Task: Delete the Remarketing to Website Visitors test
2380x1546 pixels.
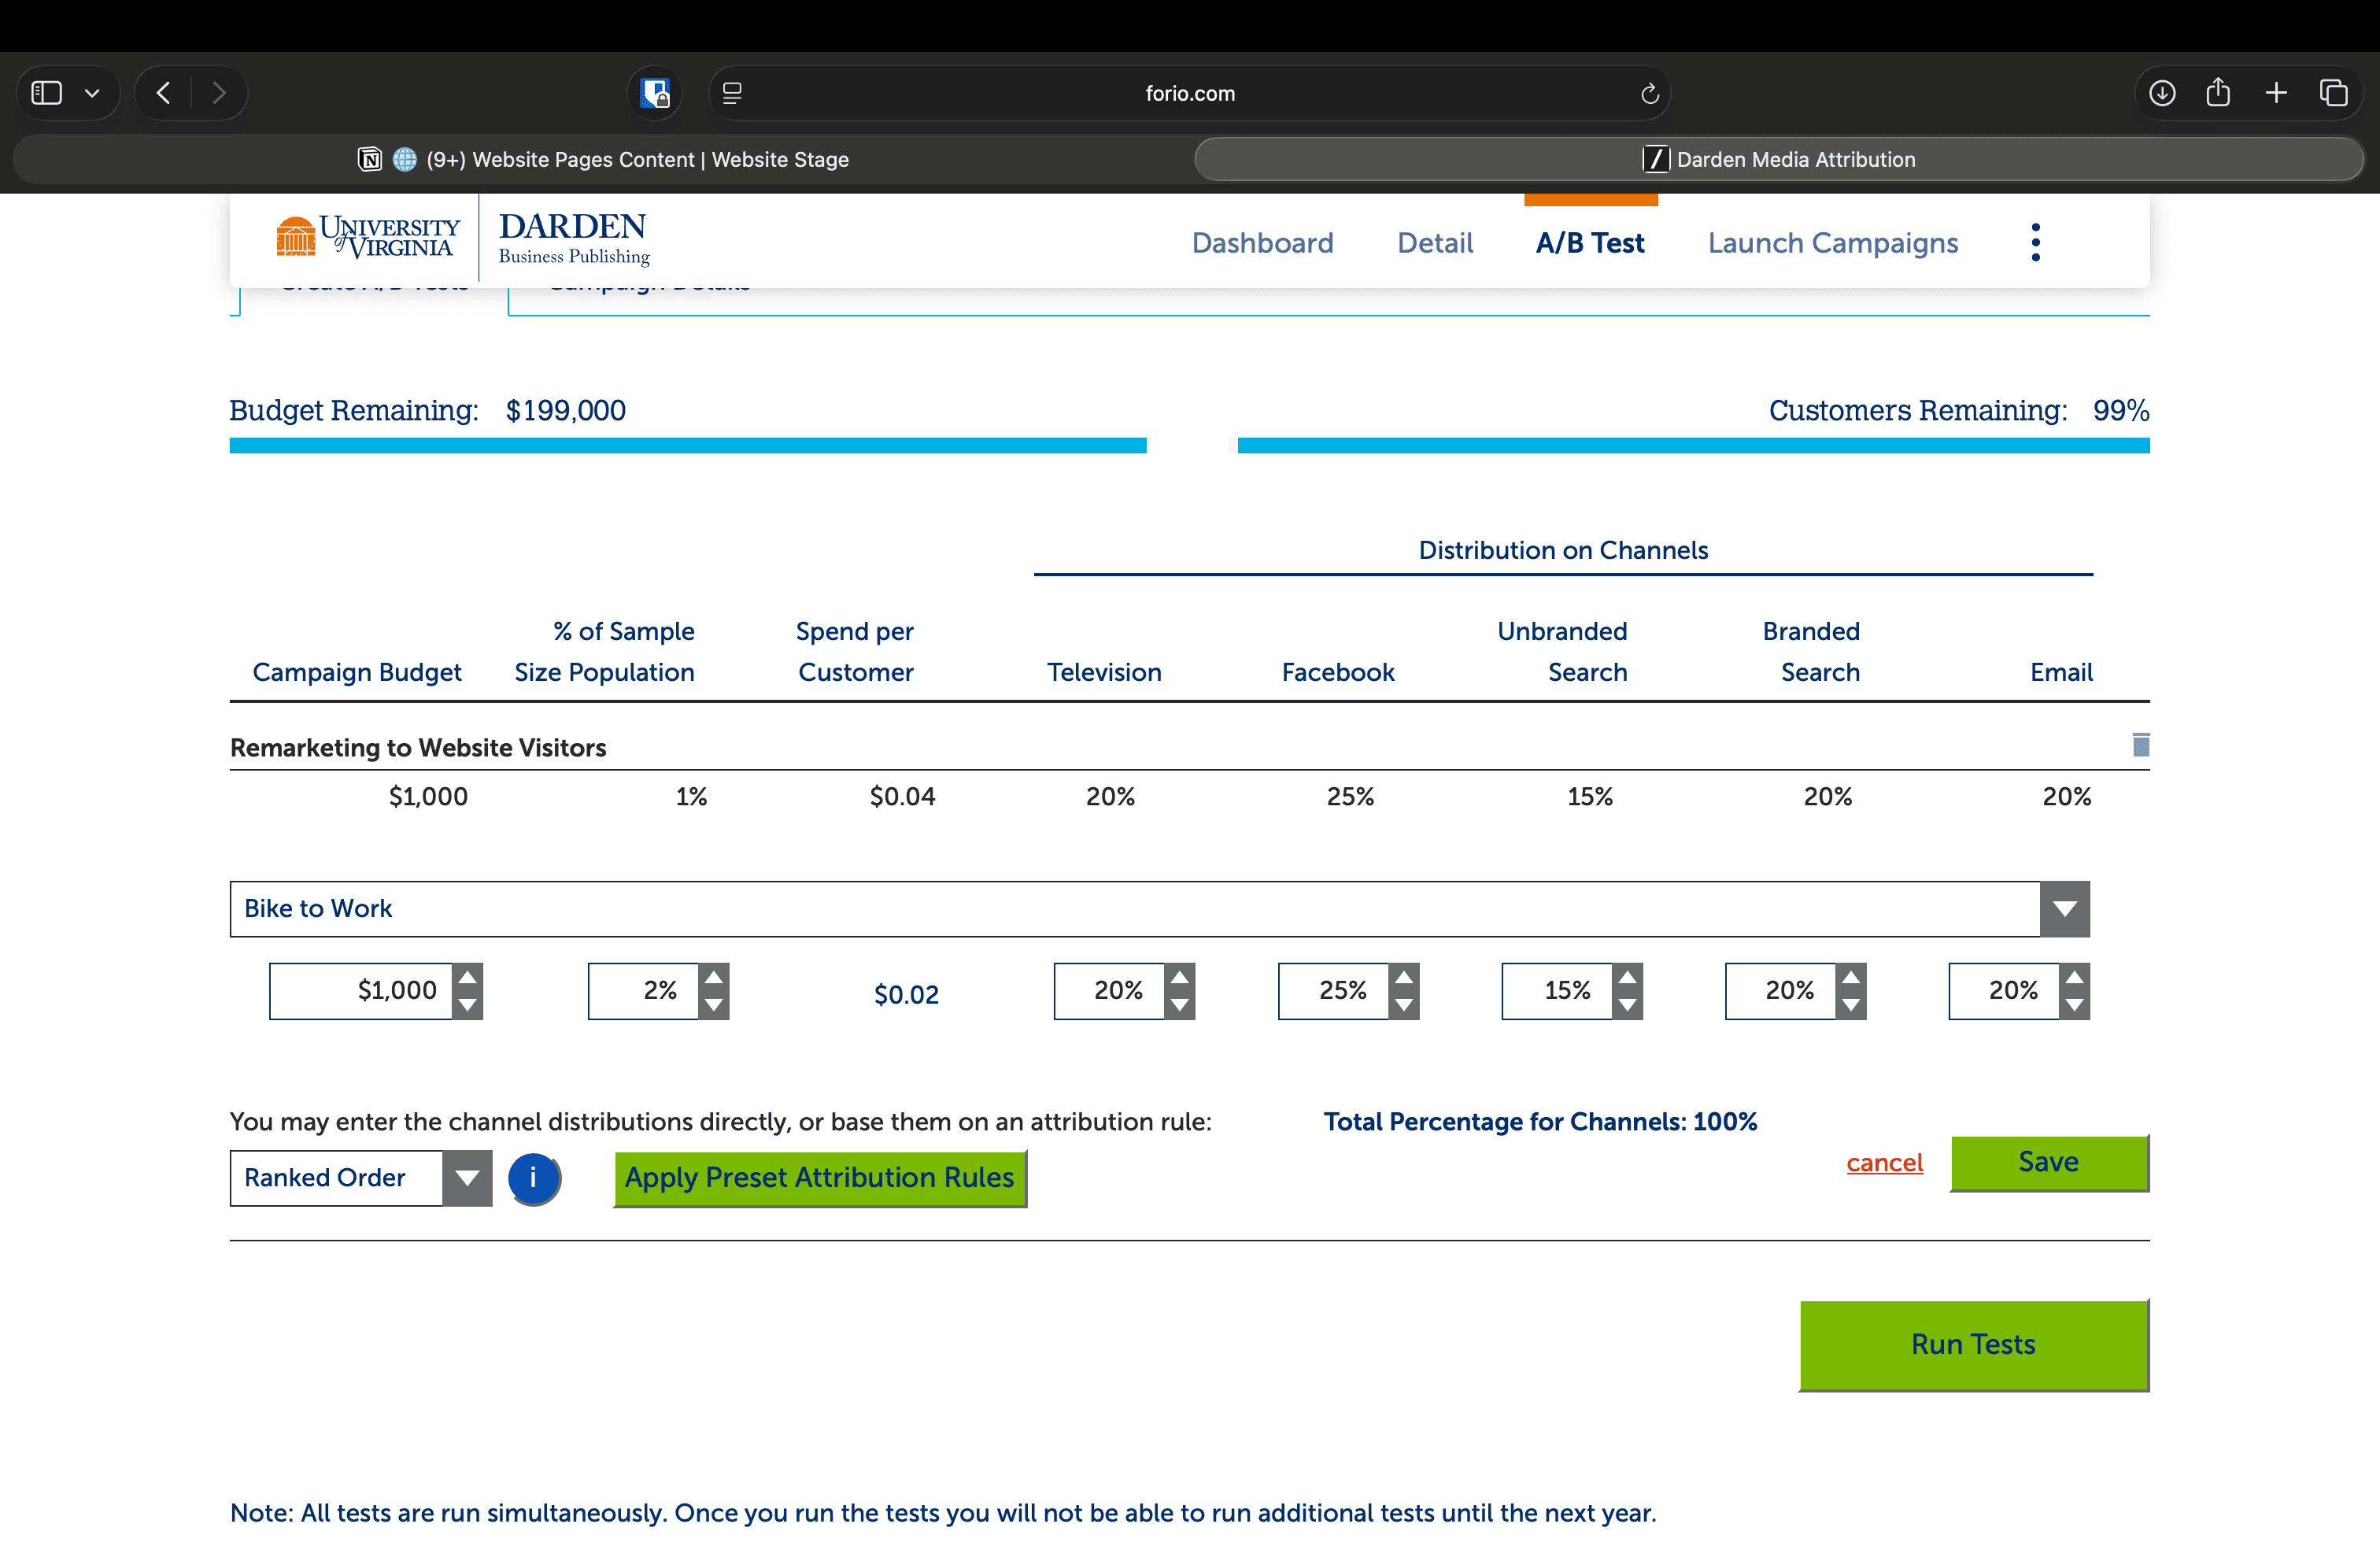Action: coord(2140,745)
